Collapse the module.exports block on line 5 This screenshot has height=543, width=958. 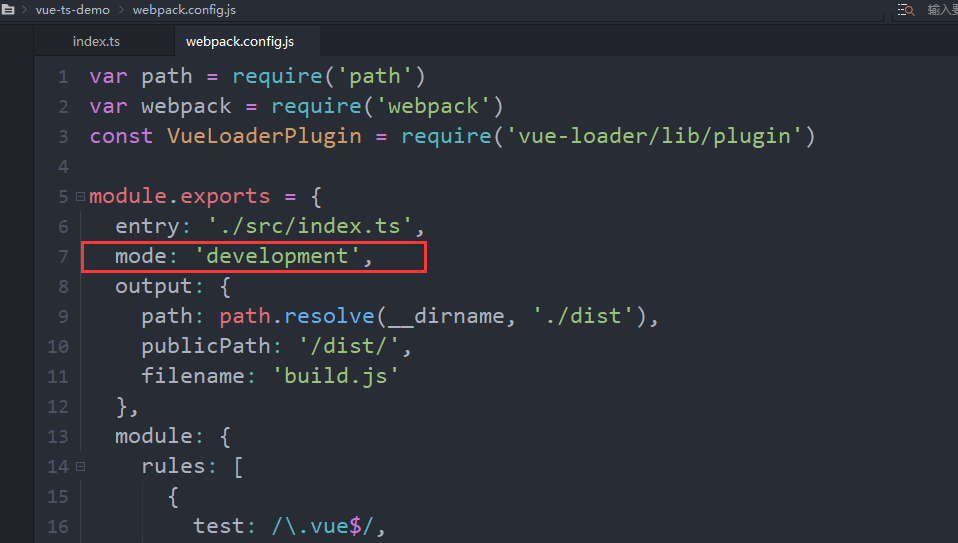coord(80,197)
